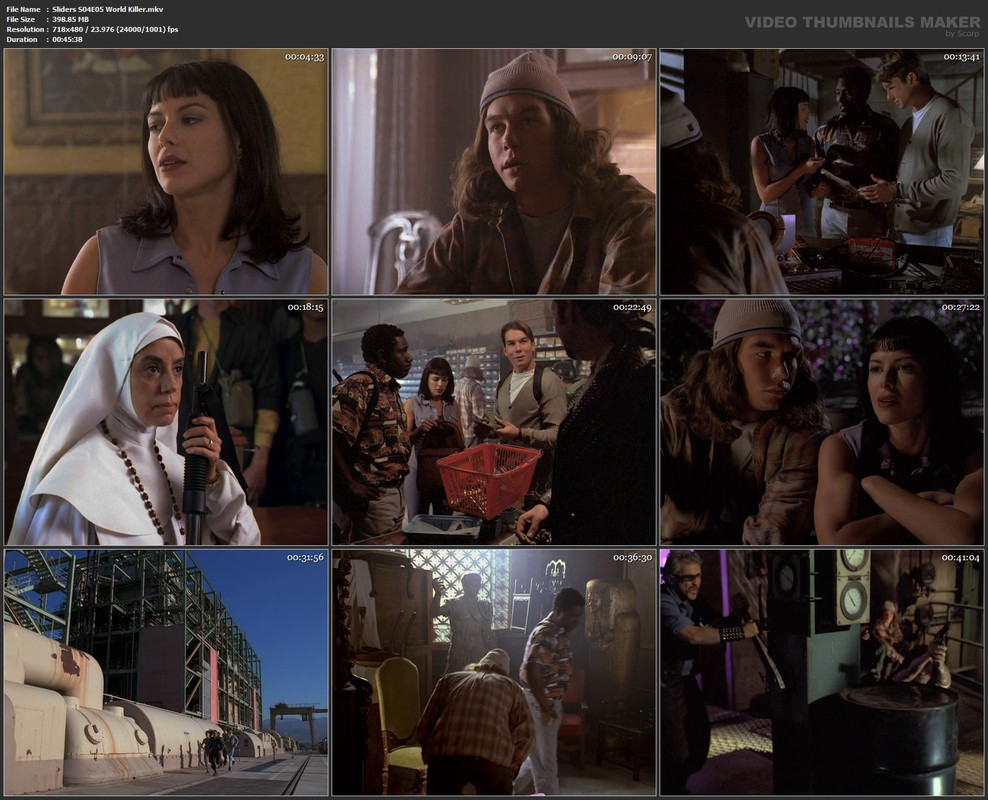Click the timestamp text 00:22:49
The height and width of the screenshot is (800, 988).
point(632,307)
